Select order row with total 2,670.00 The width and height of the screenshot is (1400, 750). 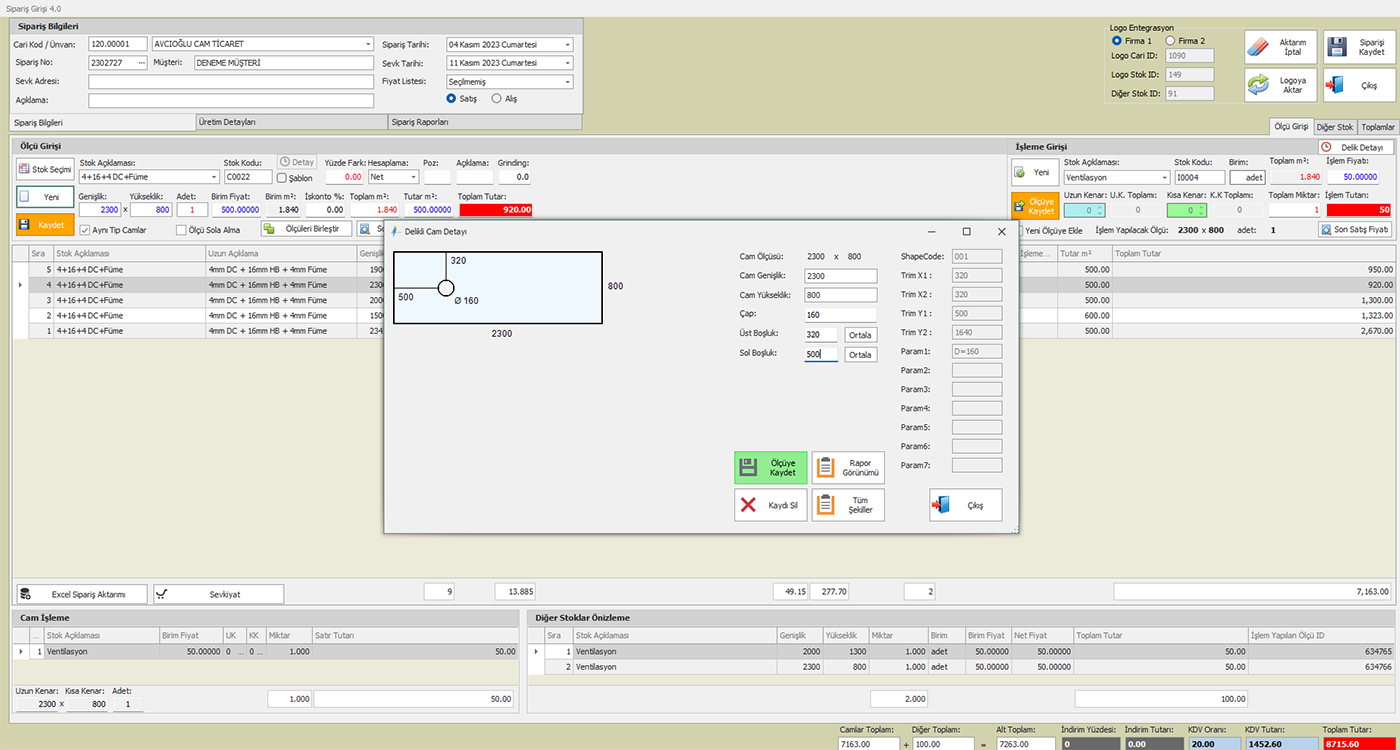click(703, 330)
